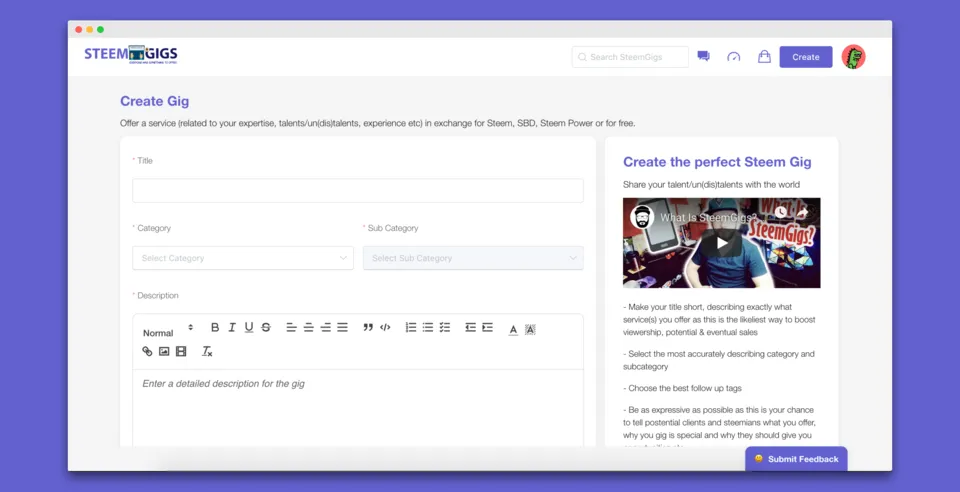Click into the detailed description text area
The image size is (960, 492).
point(358,408)
